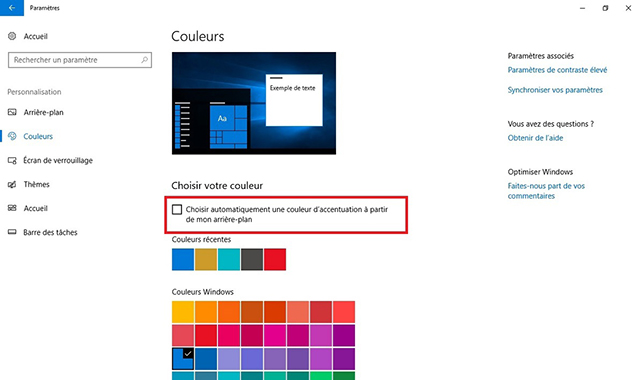Select last purple swatch in second Windows row
640x380 pixels.
344,335
